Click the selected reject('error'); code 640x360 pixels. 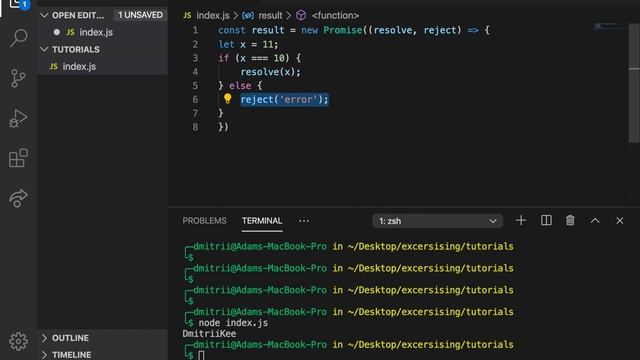[284, 99]
